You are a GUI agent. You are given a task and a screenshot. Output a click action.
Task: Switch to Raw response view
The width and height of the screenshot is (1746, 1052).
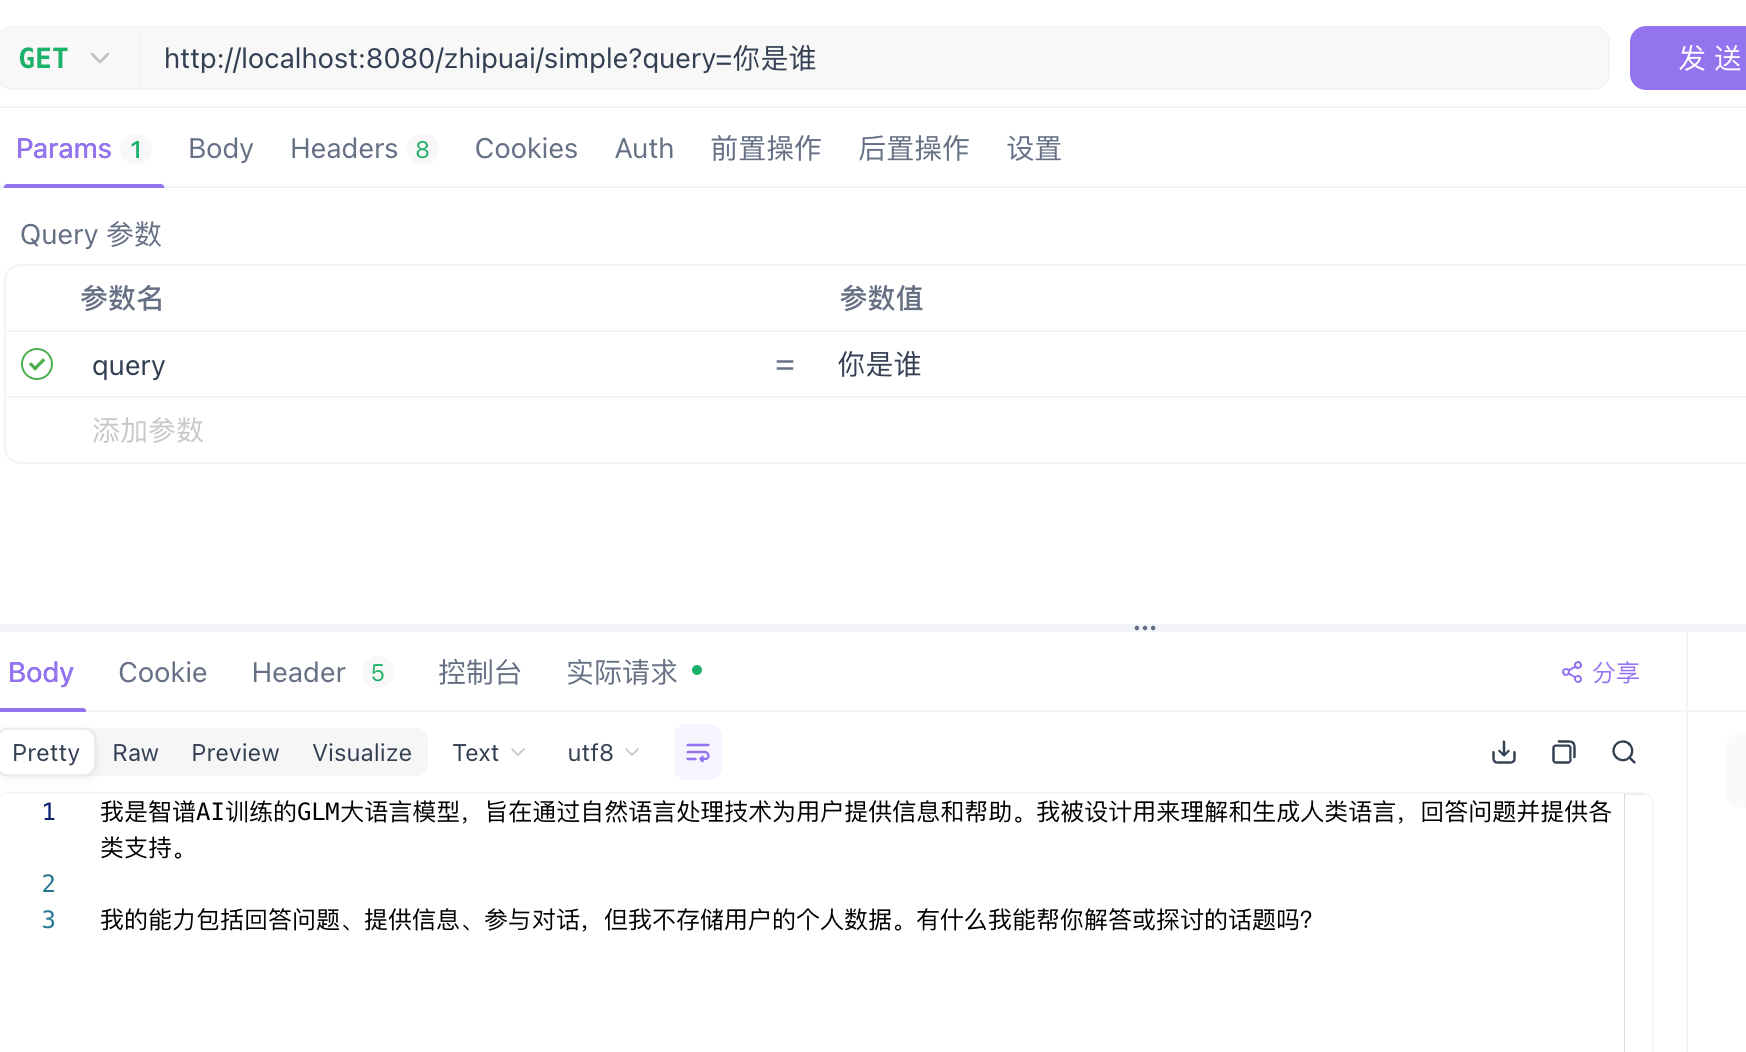[x=135, y=753]
